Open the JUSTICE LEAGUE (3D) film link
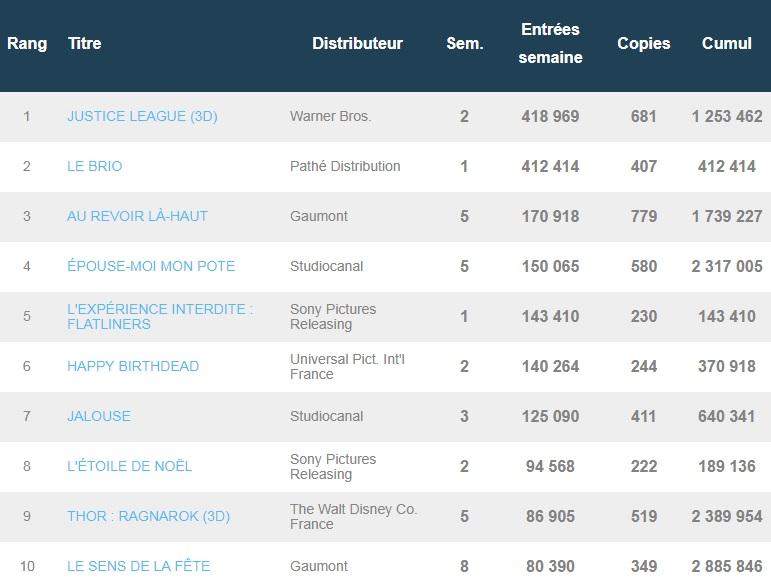Image resolution: width=771 pixels, height=582 pixels. coord(142,116)
